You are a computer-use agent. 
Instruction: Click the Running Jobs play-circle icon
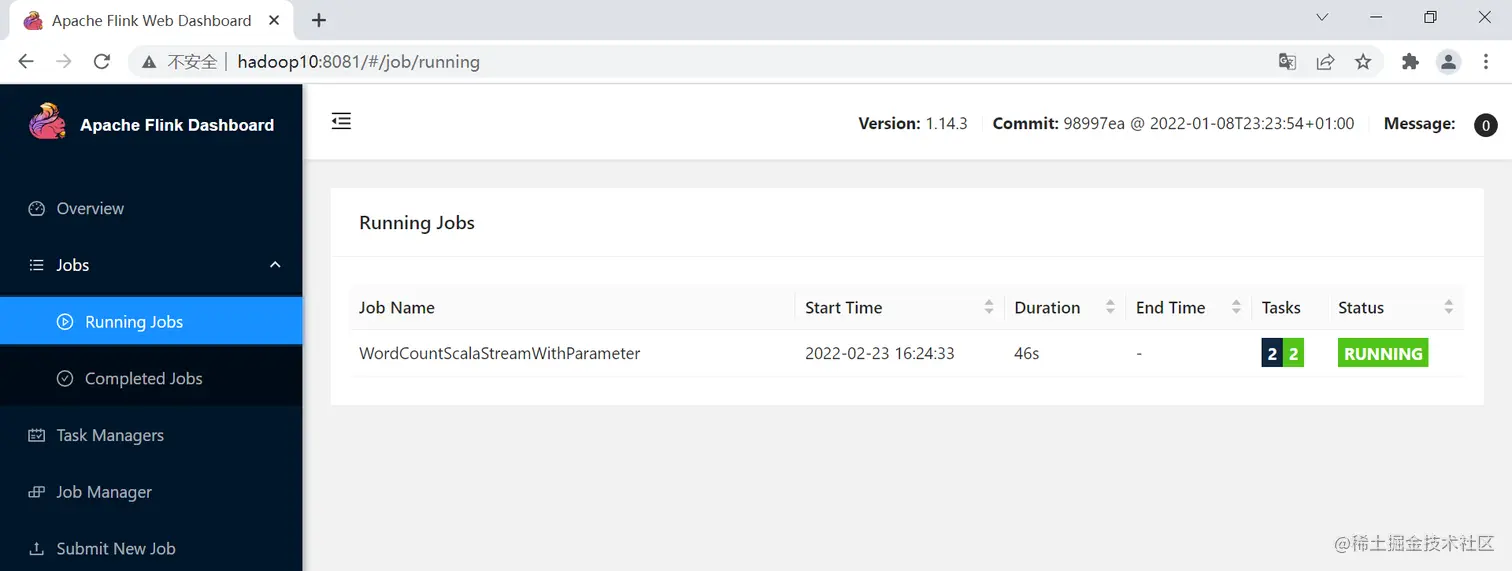click(65, 322)
